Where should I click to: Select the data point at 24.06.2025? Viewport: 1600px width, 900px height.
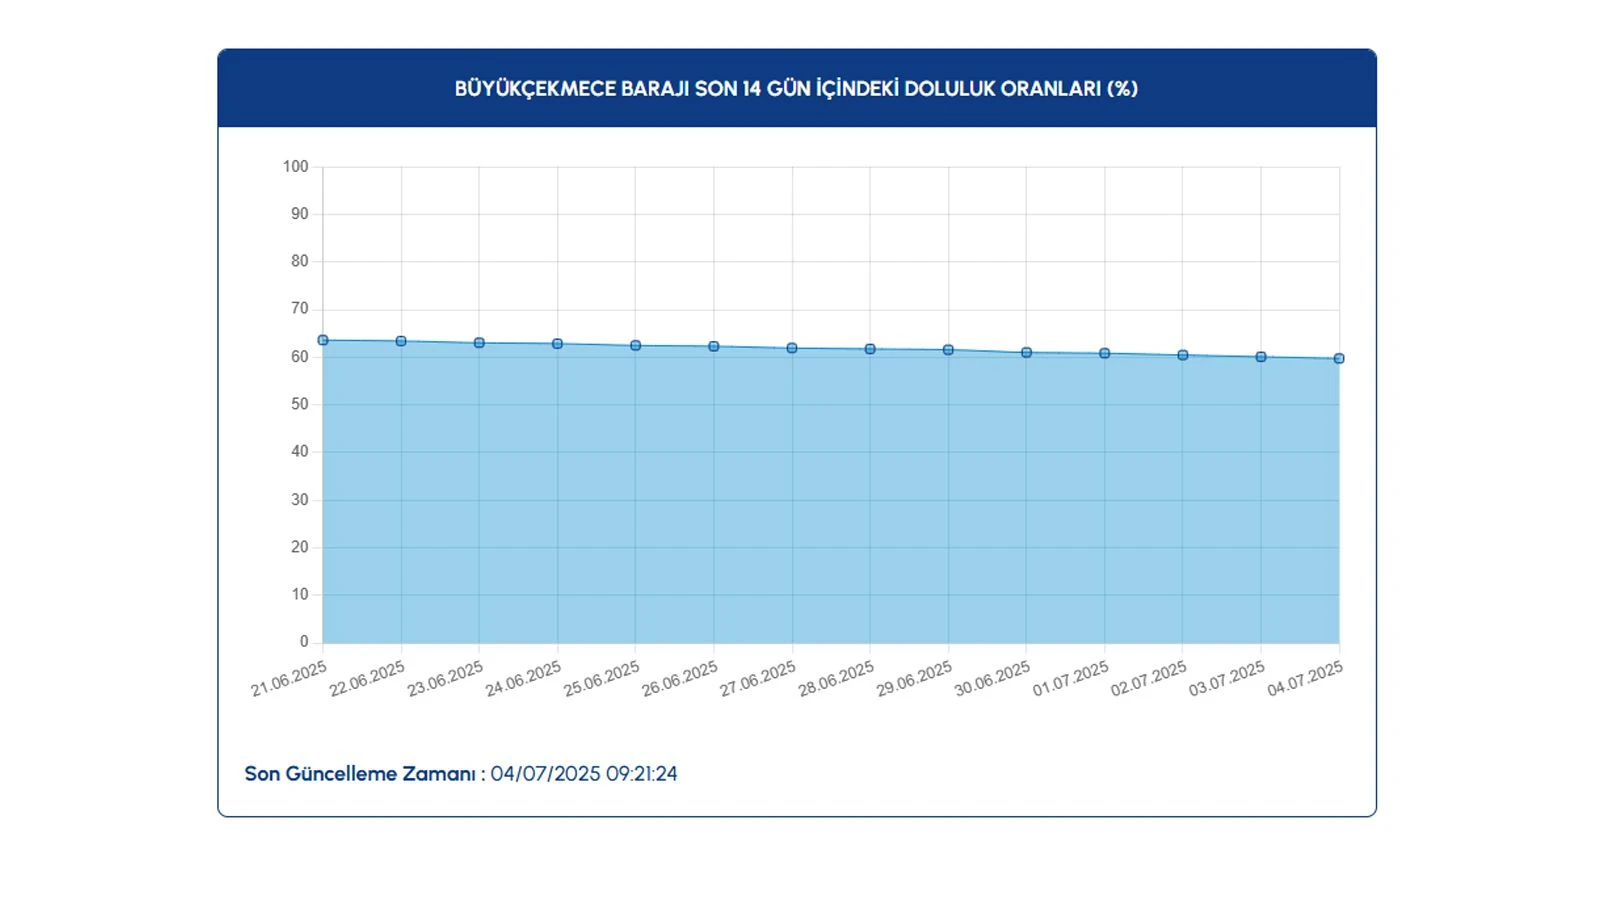(558, 344)
